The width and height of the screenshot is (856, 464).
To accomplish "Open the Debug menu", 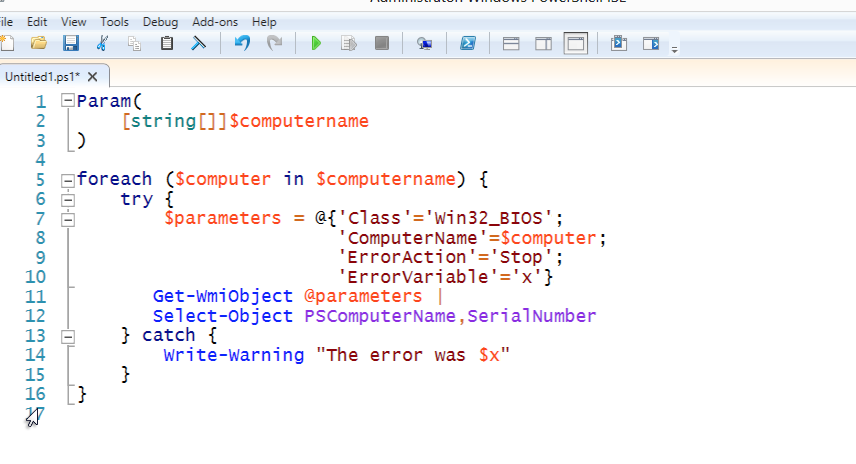I will [160, 21].
